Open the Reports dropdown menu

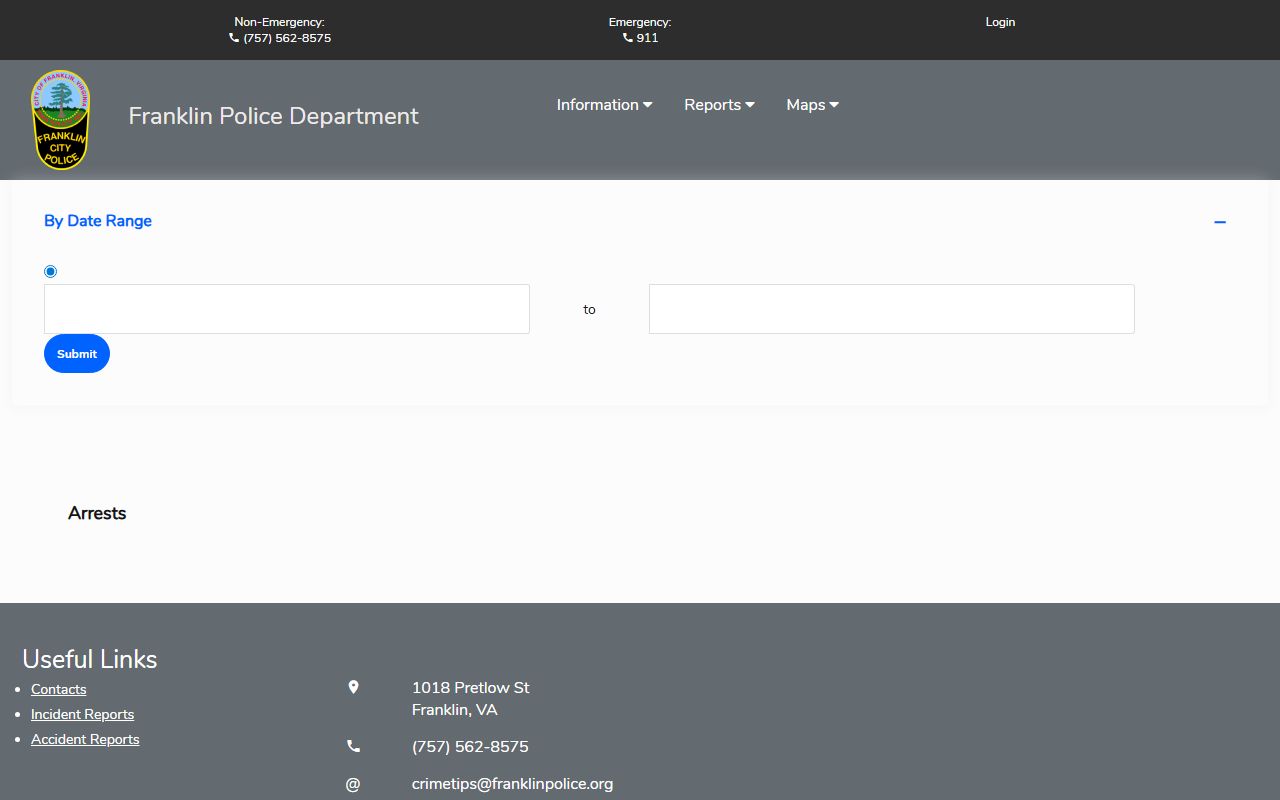[719, 105]
